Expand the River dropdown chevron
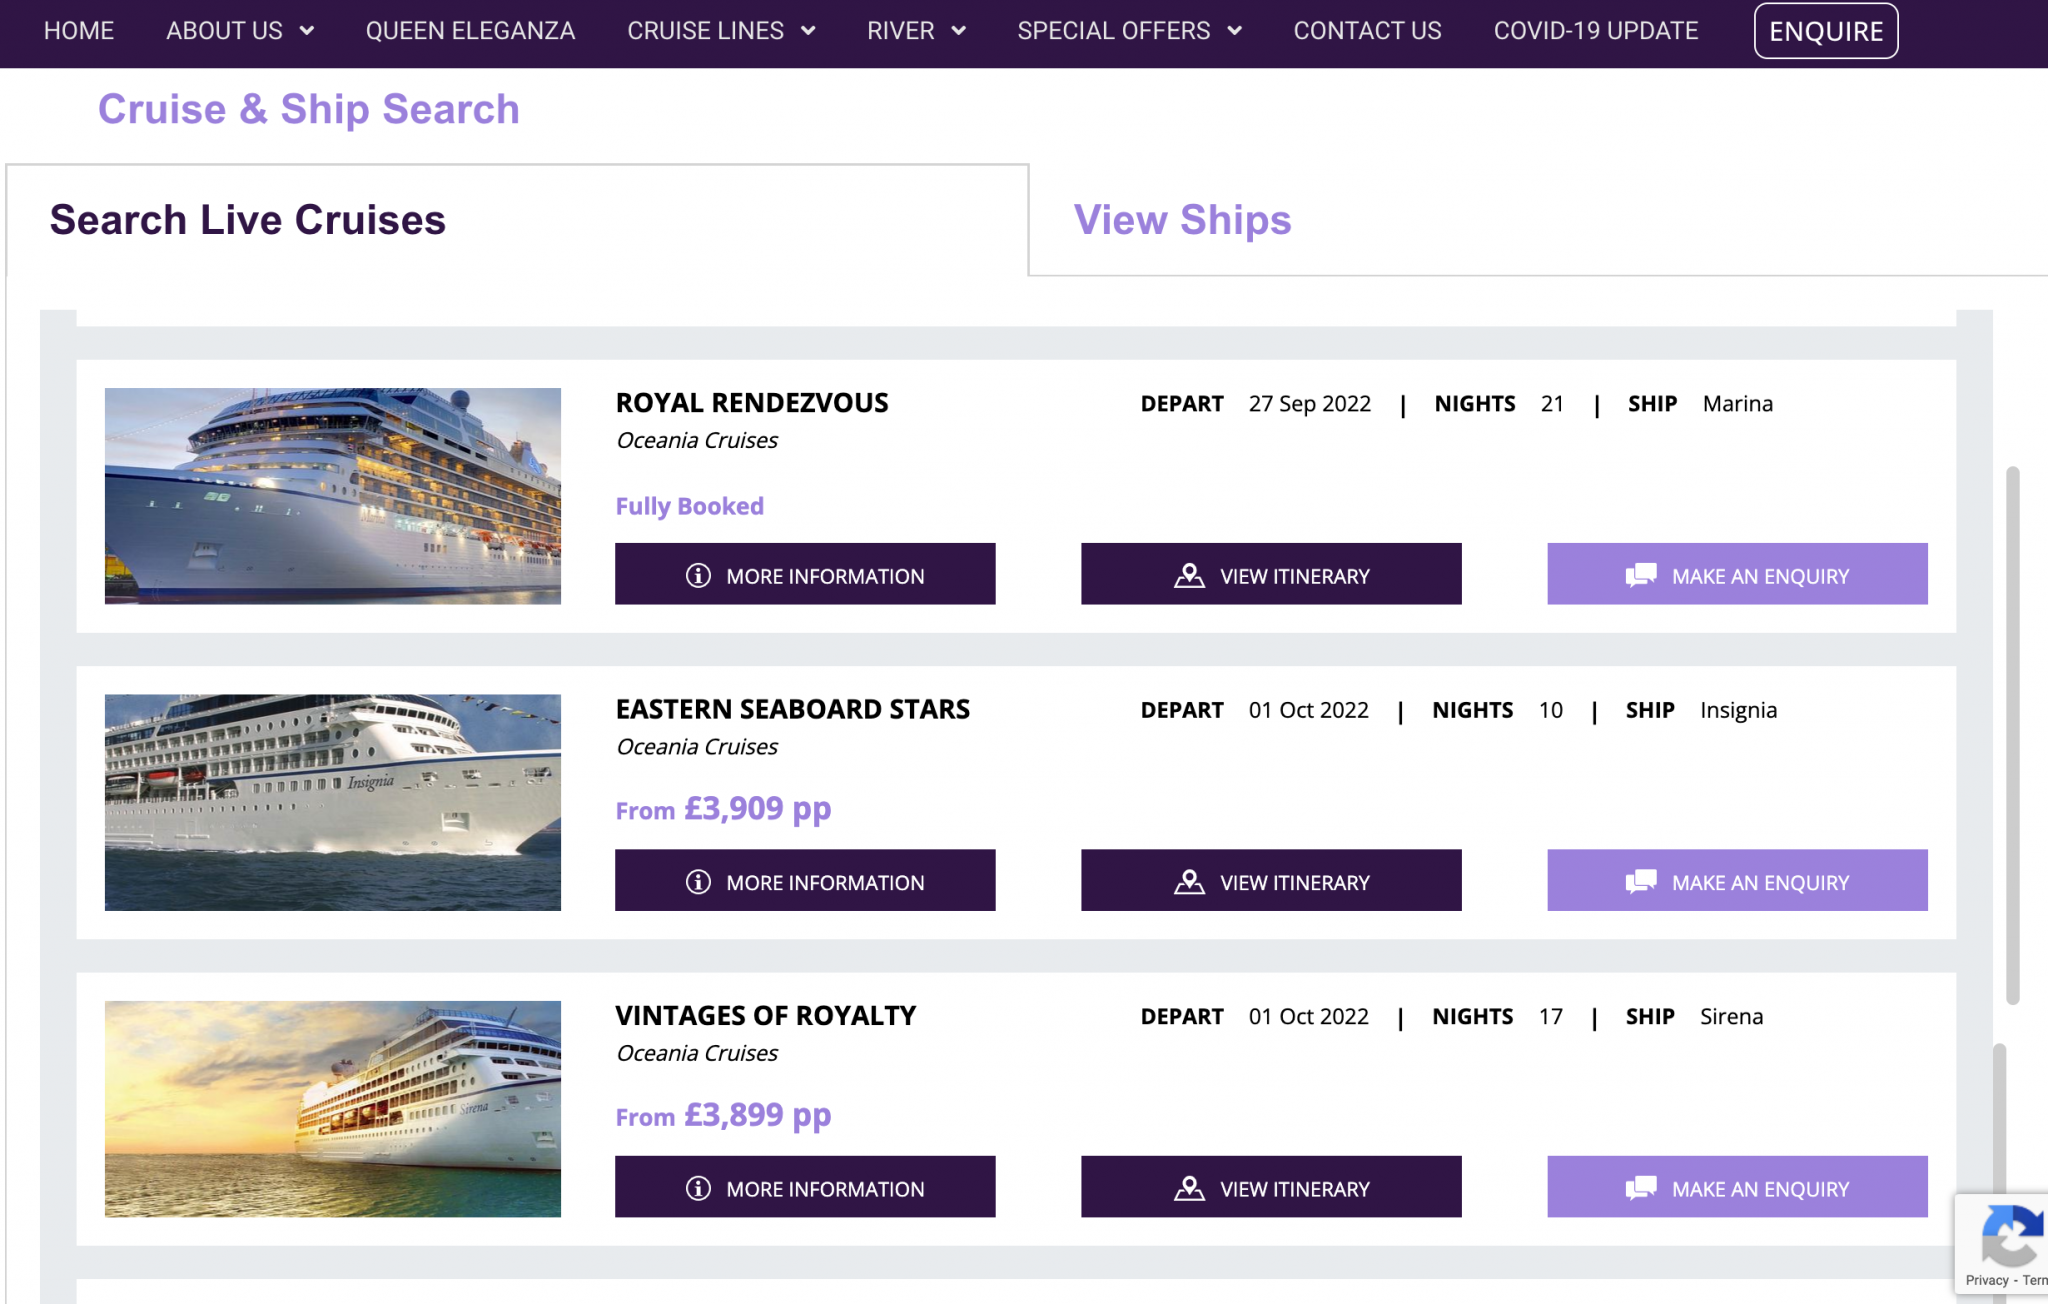Screen dimensions: 2048x1304 pos(958,31)
